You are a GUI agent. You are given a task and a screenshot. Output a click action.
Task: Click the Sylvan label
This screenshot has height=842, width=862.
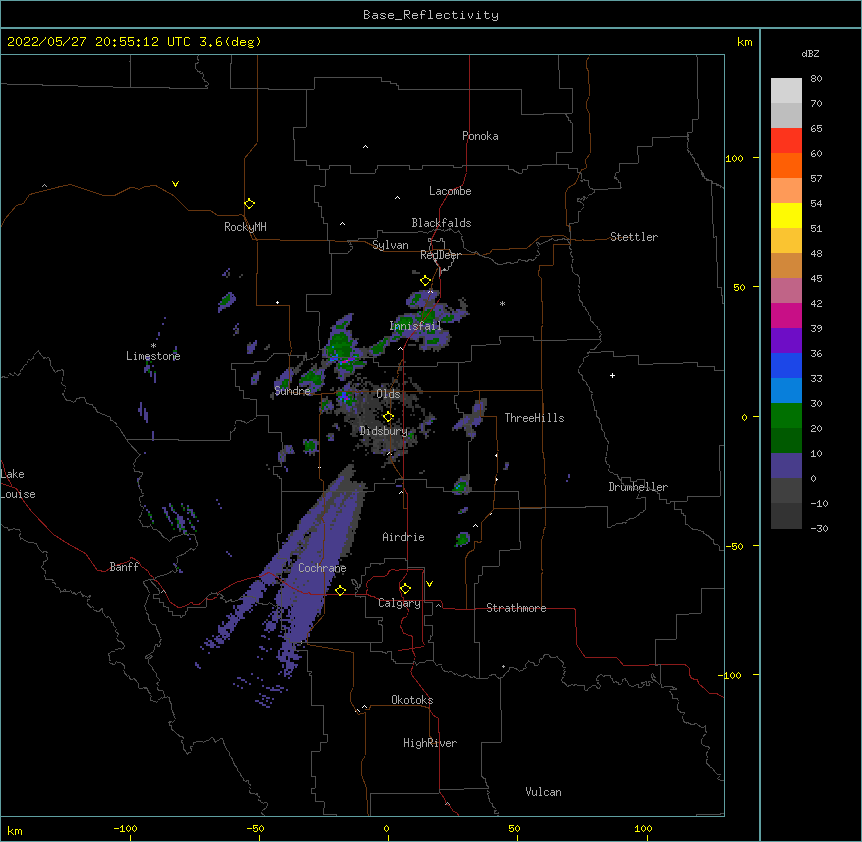pos(390,245)
